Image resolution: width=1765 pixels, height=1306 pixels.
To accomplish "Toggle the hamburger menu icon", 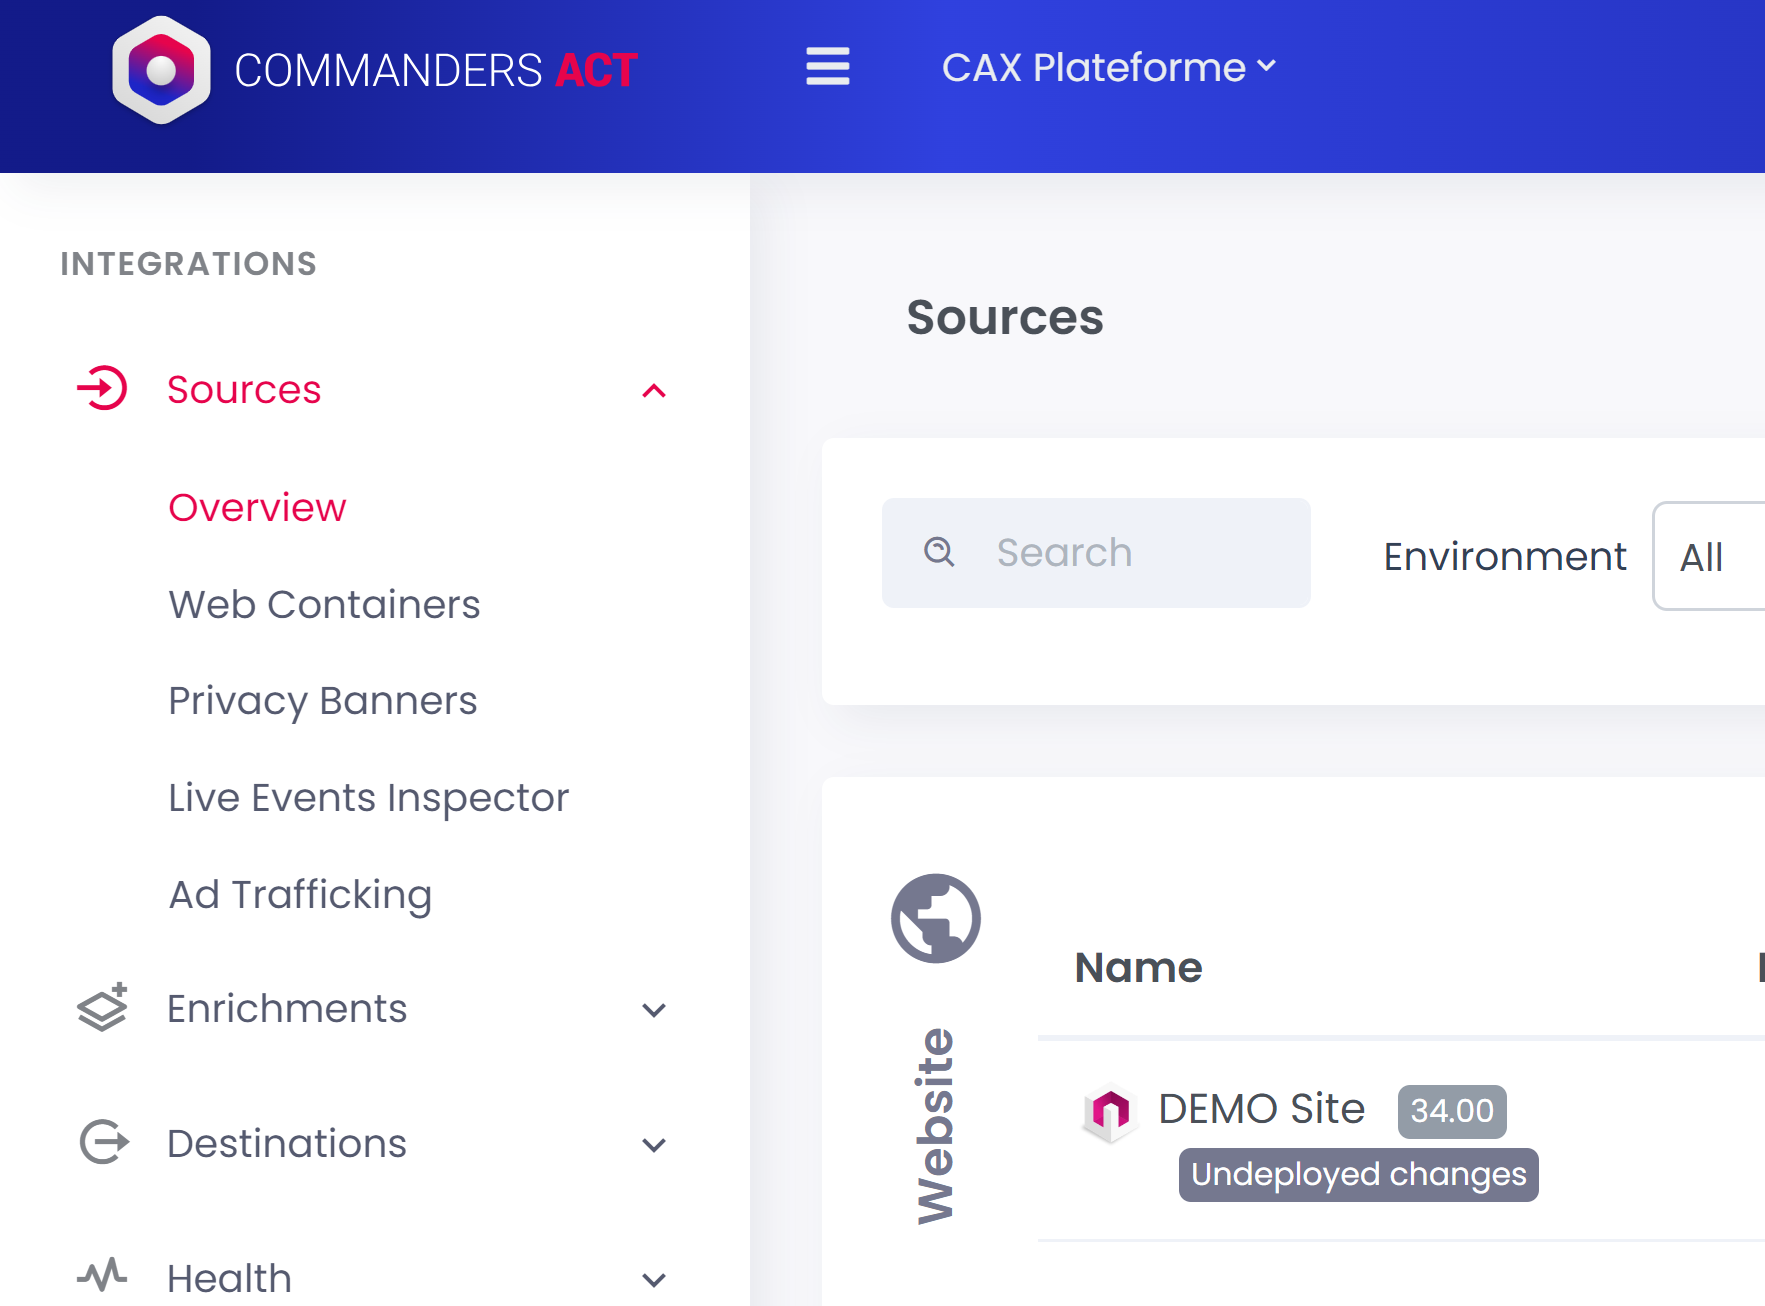I will pos(827,67).
